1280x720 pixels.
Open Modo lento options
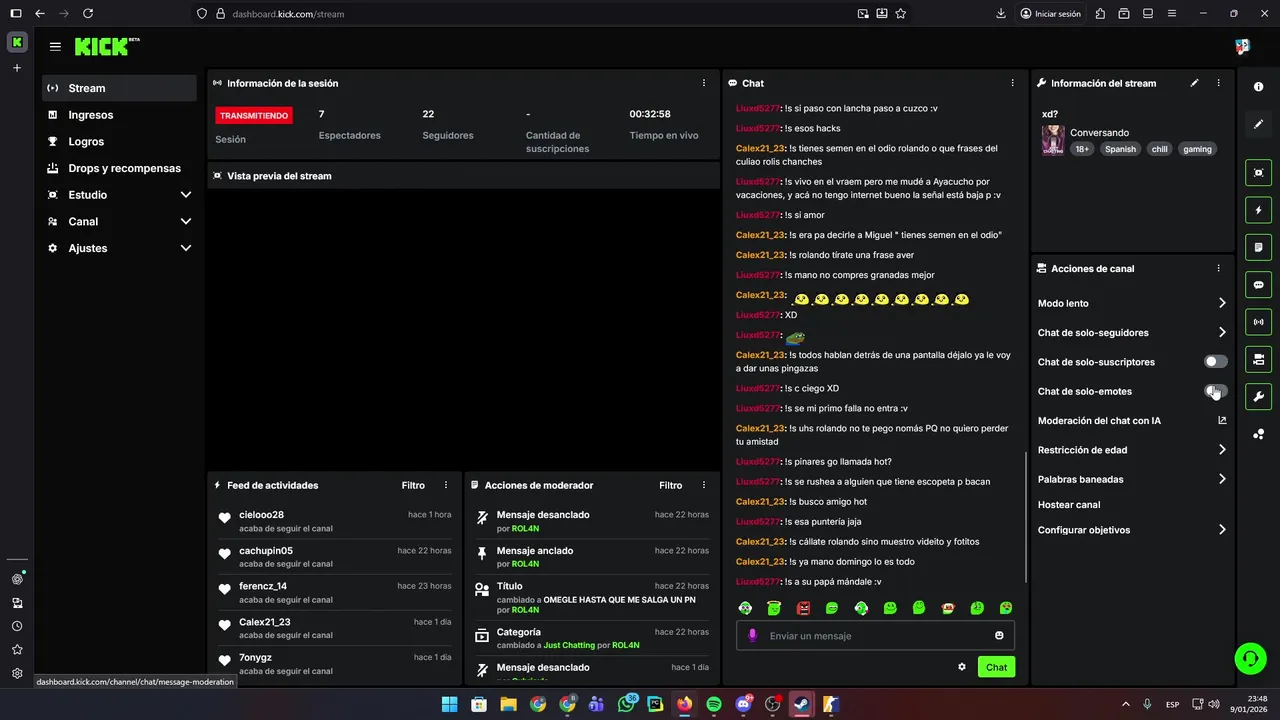click(x=1132, y=303)
